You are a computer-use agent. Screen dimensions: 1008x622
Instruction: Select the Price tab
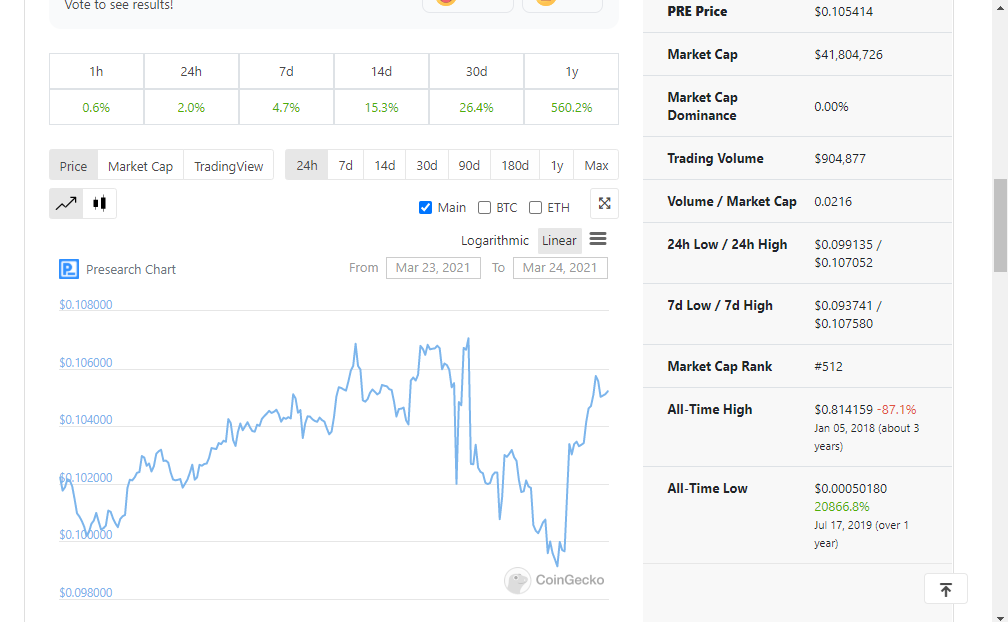(x=73, y=166)
